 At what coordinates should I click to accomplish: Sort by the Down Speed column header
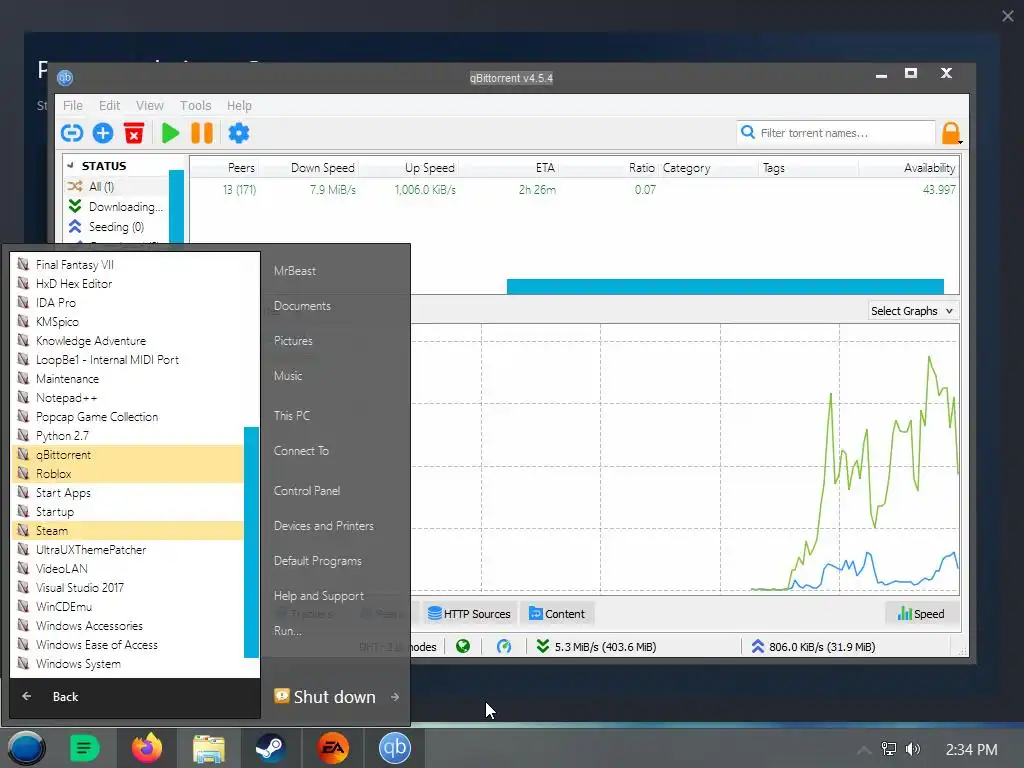click(323, 168)
